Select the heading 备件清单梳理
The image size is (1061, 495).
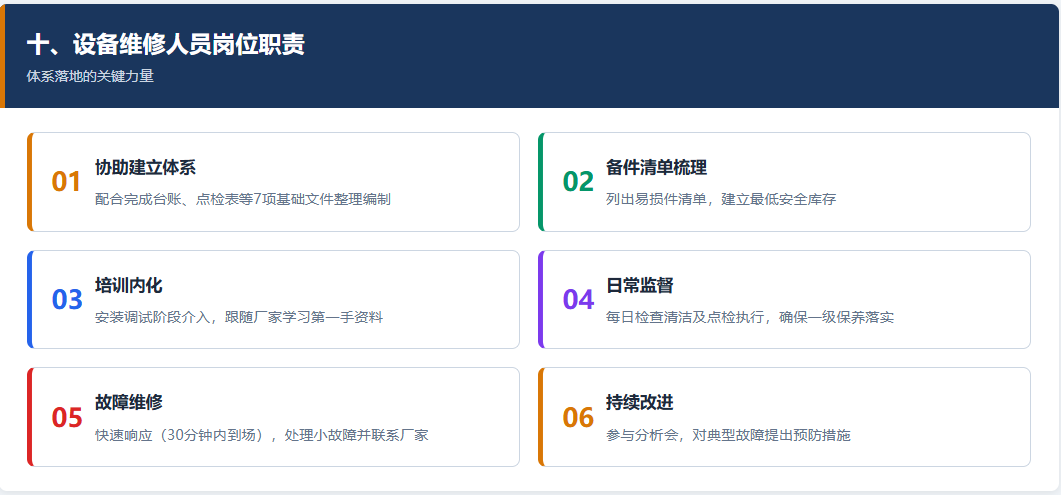pyautogui.click(x=656, y=167)
